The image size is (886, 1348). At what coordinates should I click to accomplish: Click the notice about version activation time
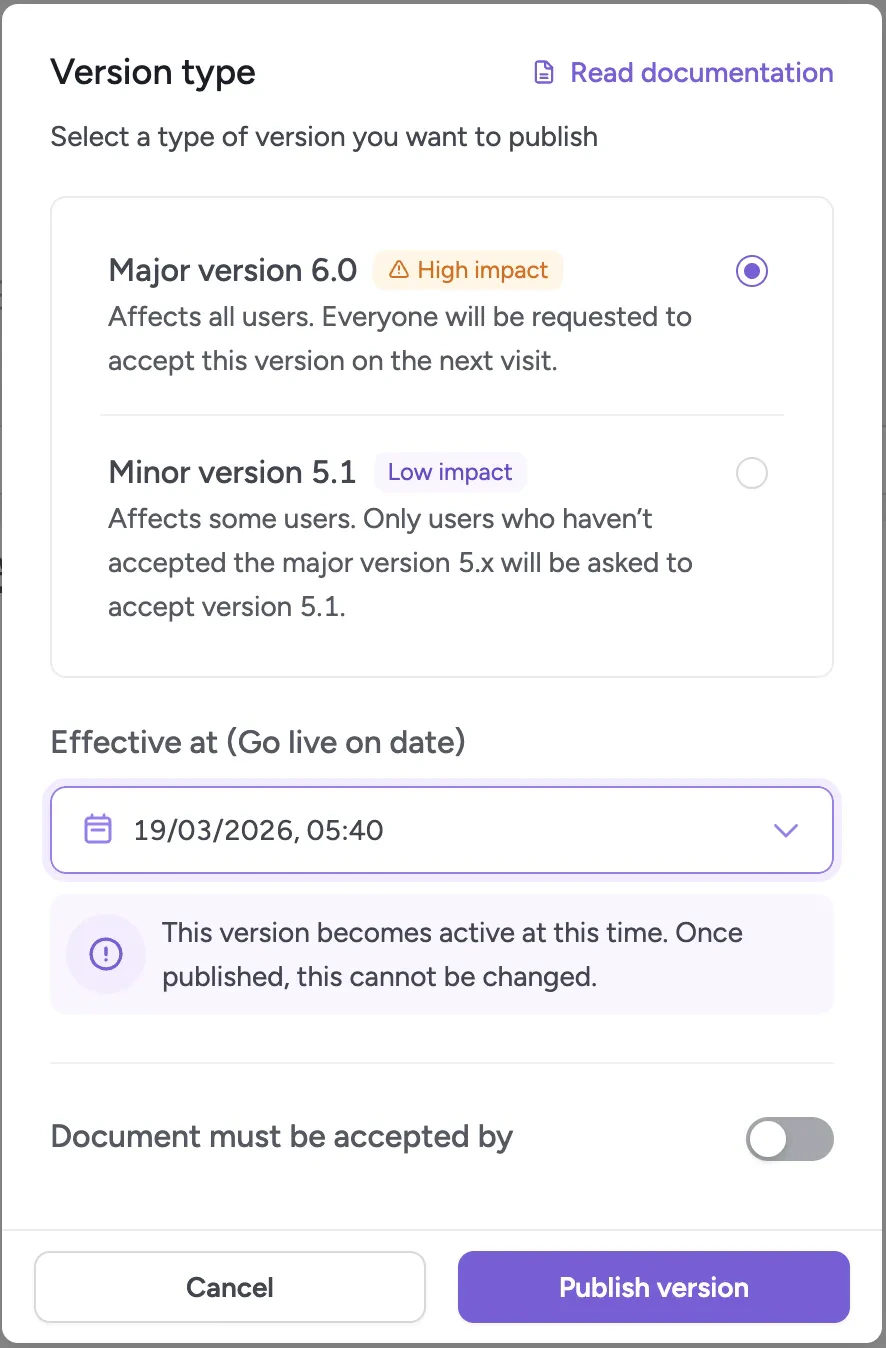coord(453,954)
